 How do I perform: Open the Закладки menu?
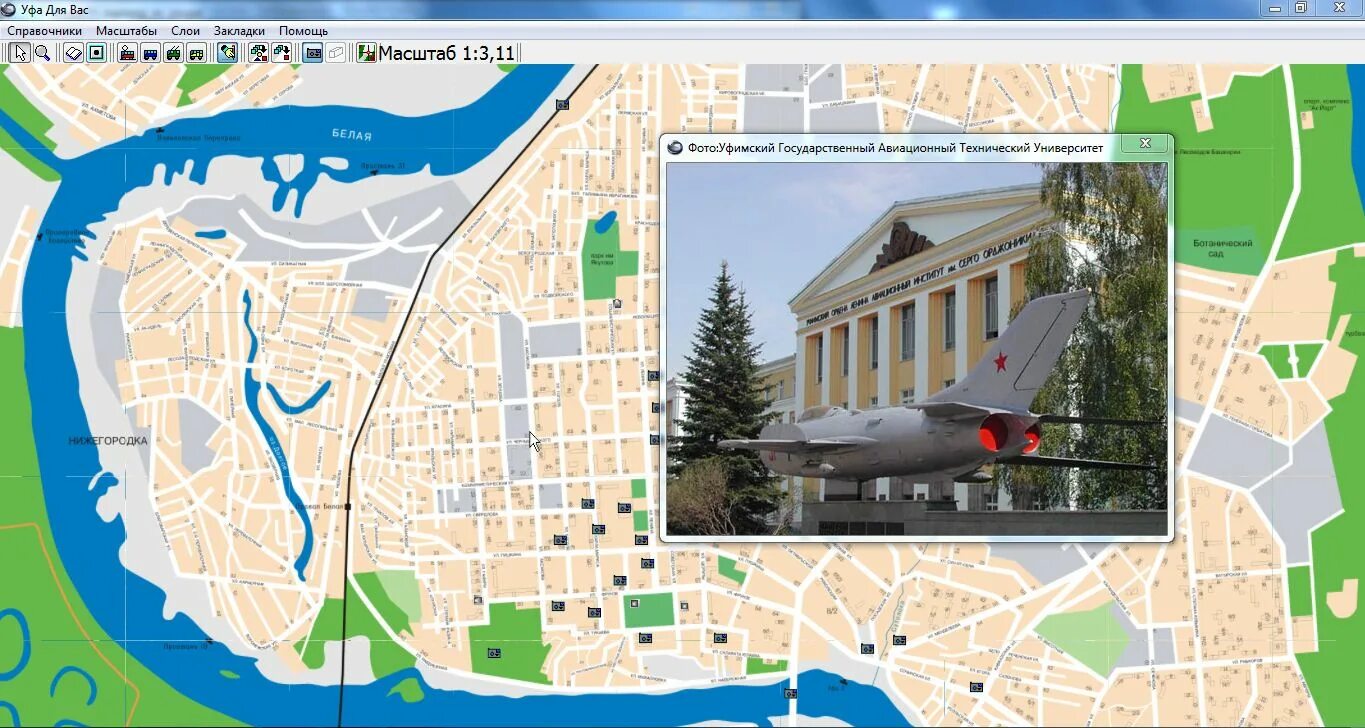pos(240,31)
